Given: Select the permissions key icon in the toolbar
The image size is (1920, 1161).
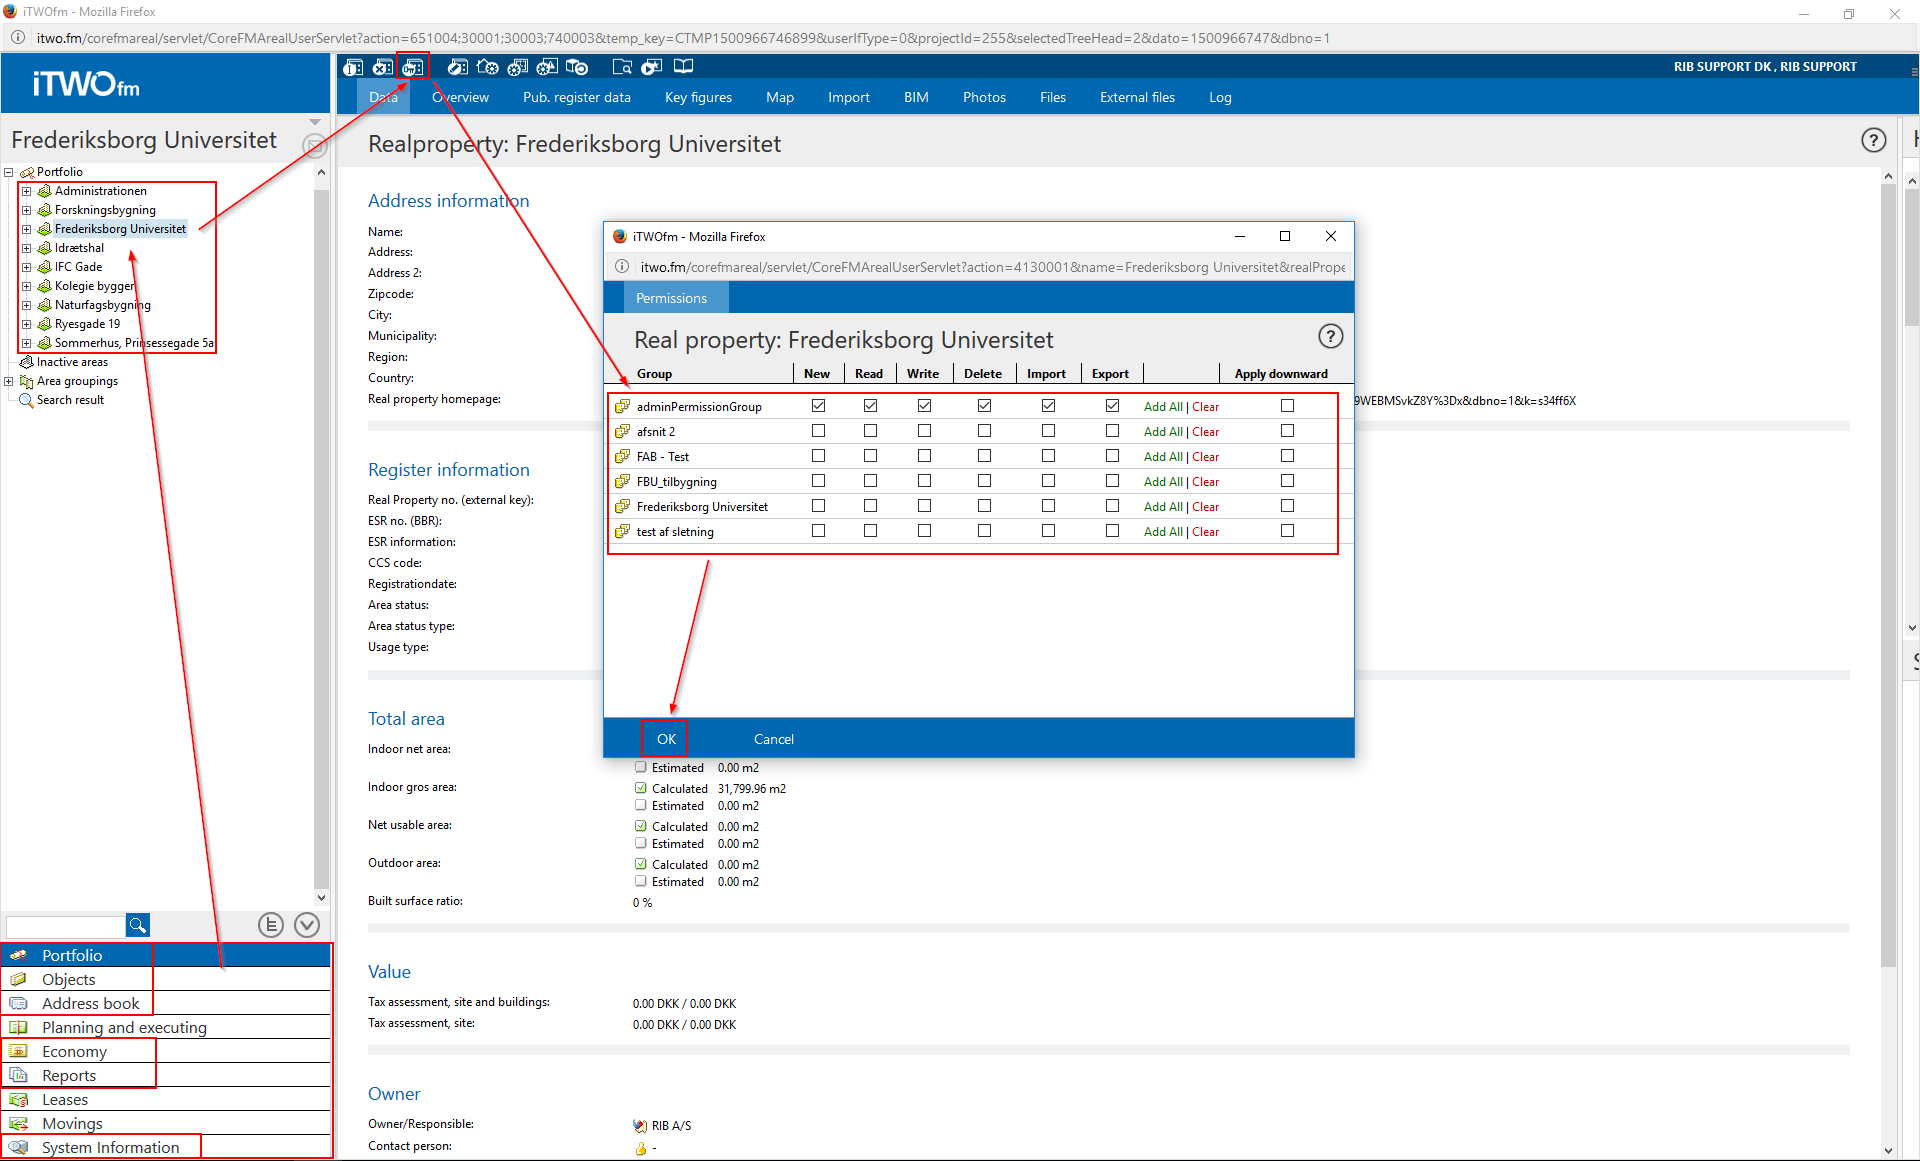Looking at the screenshot, I should pyautogui.click(x=414, y=67).
